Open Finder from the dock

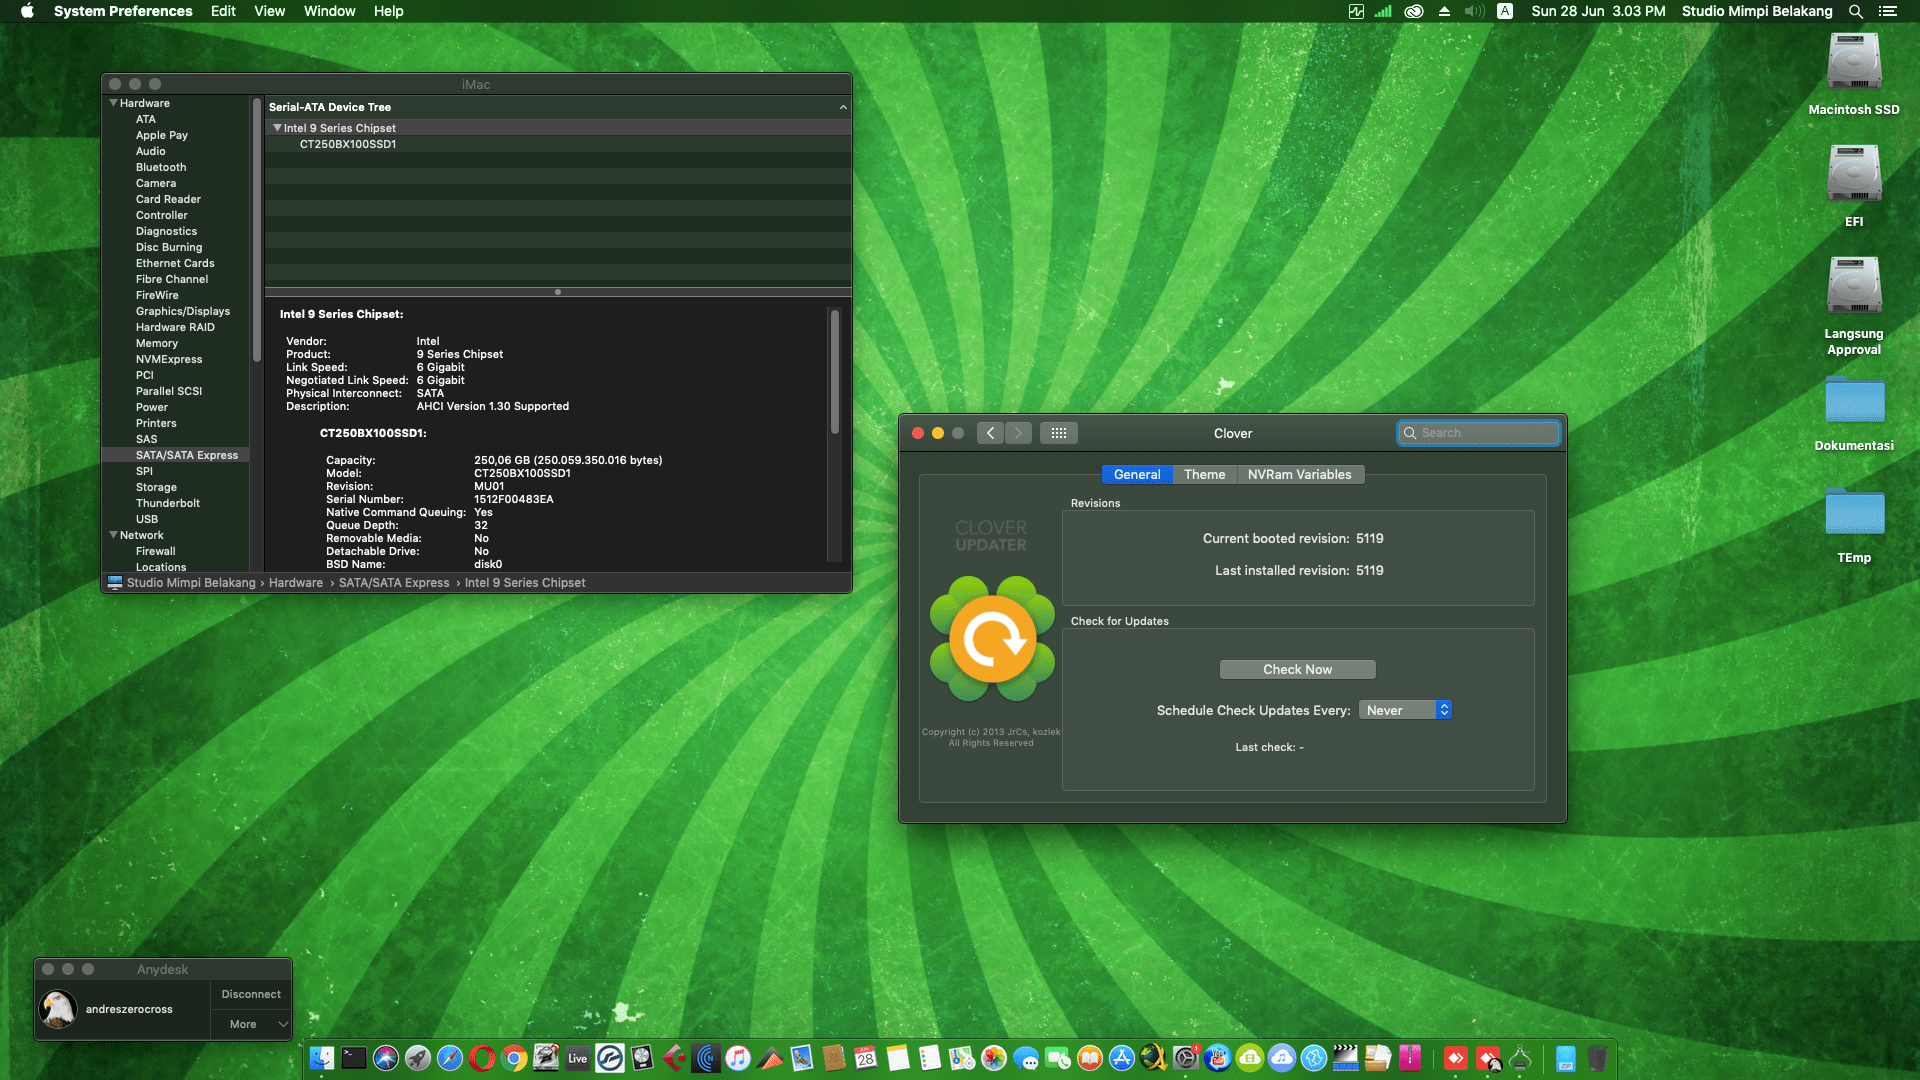pos(322,1058)
